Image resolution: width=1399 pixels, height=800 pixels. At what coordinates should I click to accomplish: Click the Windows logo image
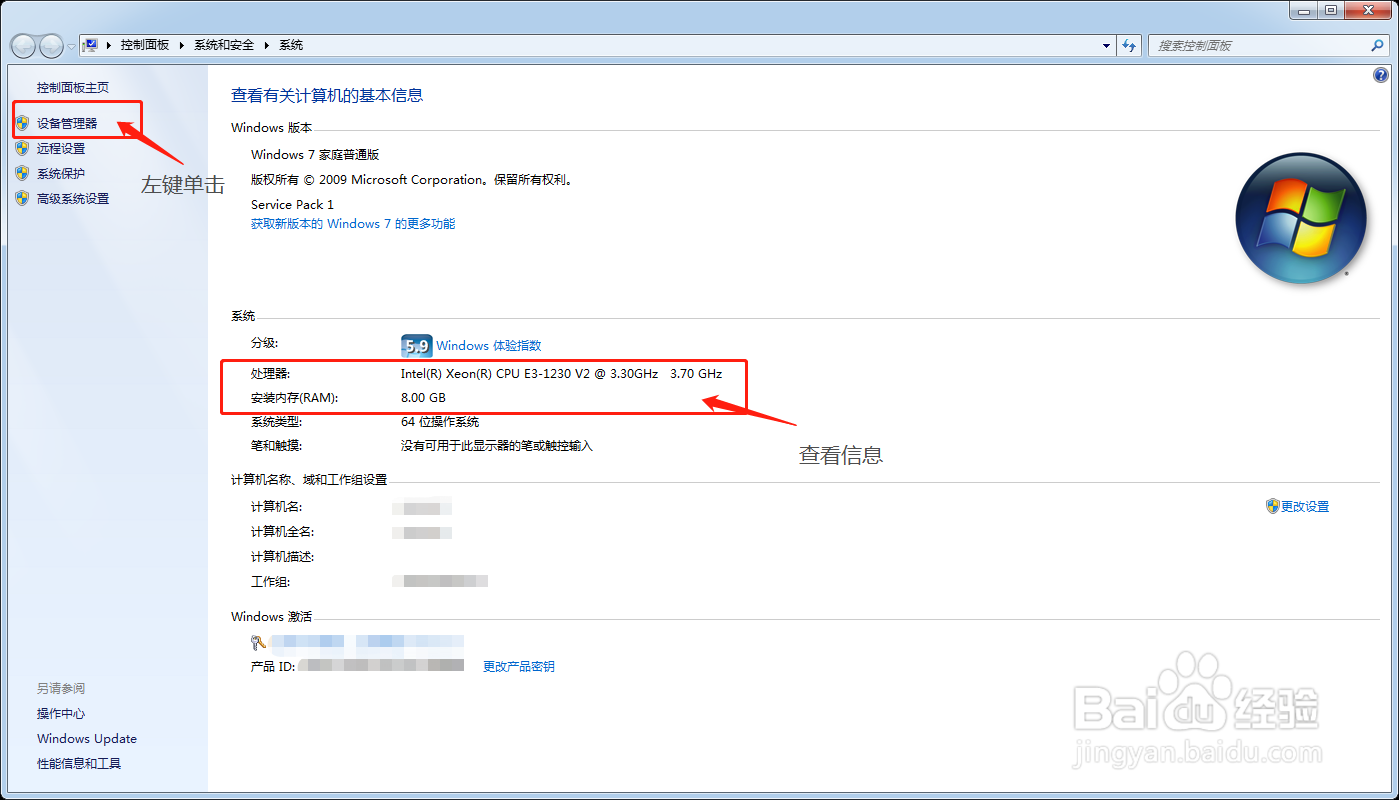(x=1301, y=217)
